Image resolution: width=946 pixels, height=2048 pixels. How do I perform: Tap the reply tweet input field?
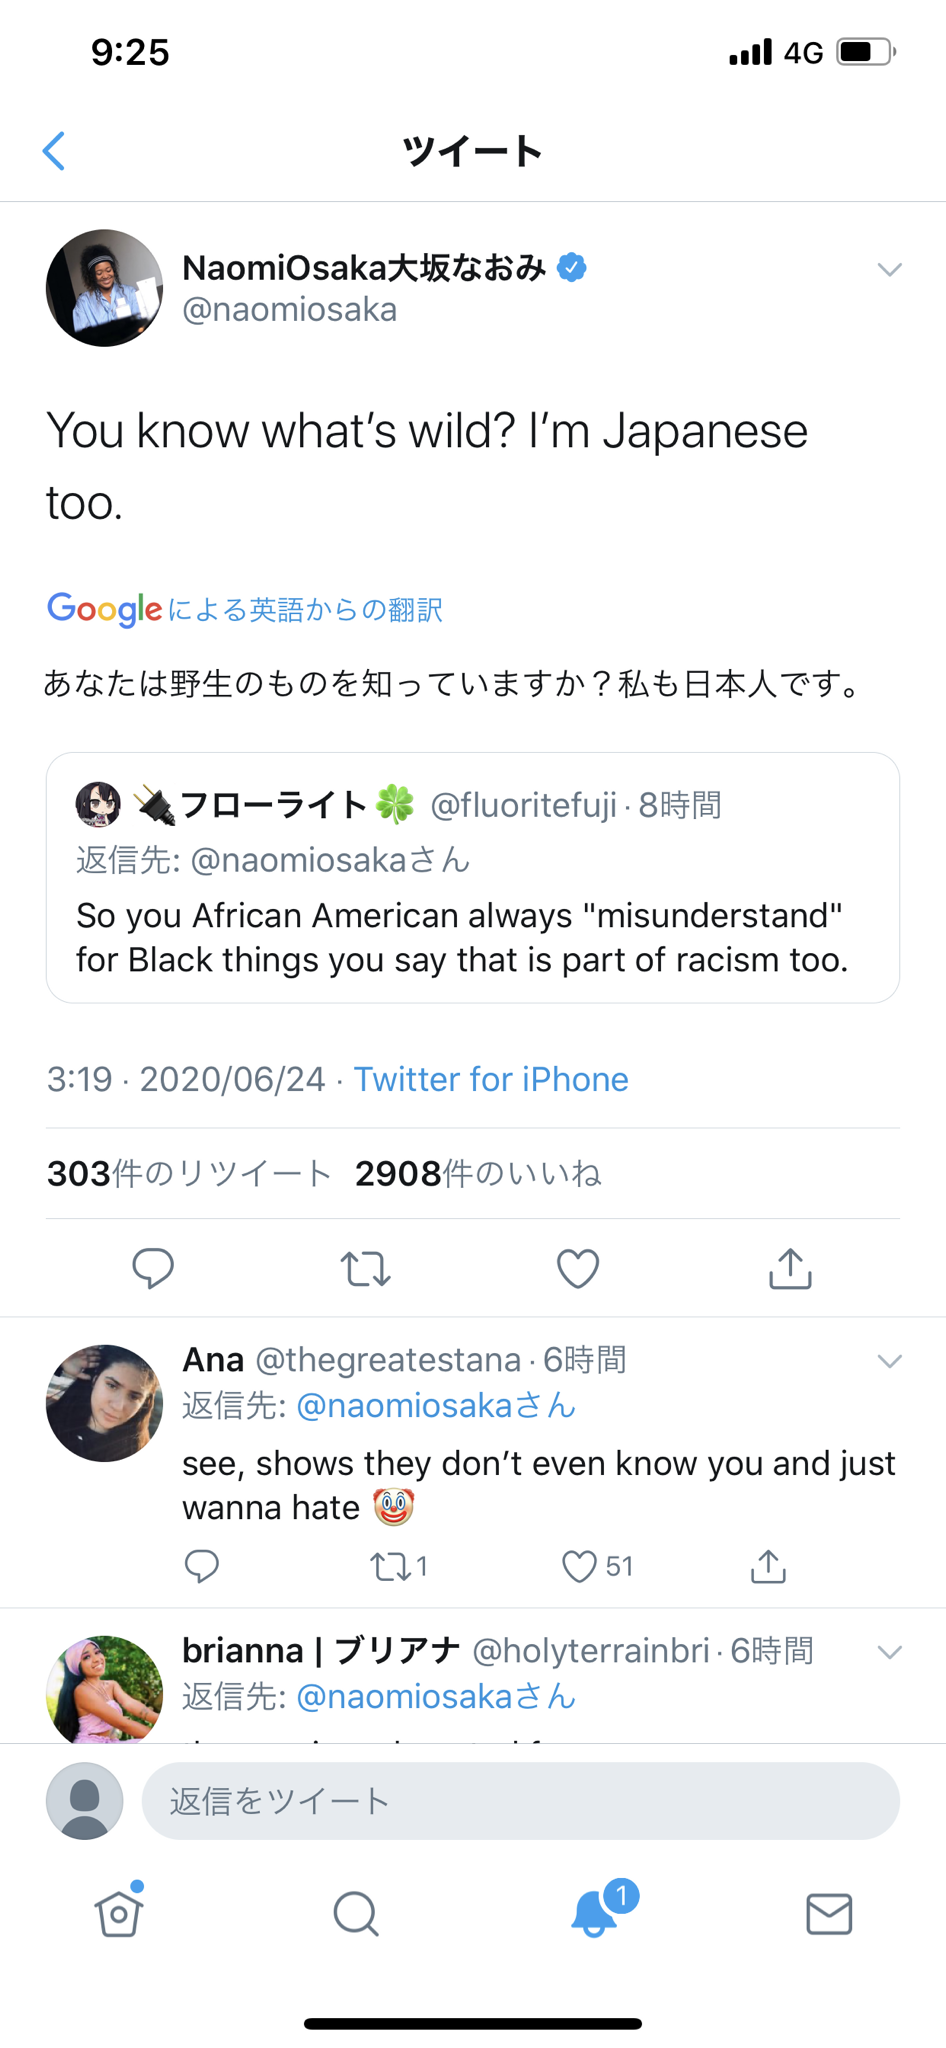click(520, 1801)
